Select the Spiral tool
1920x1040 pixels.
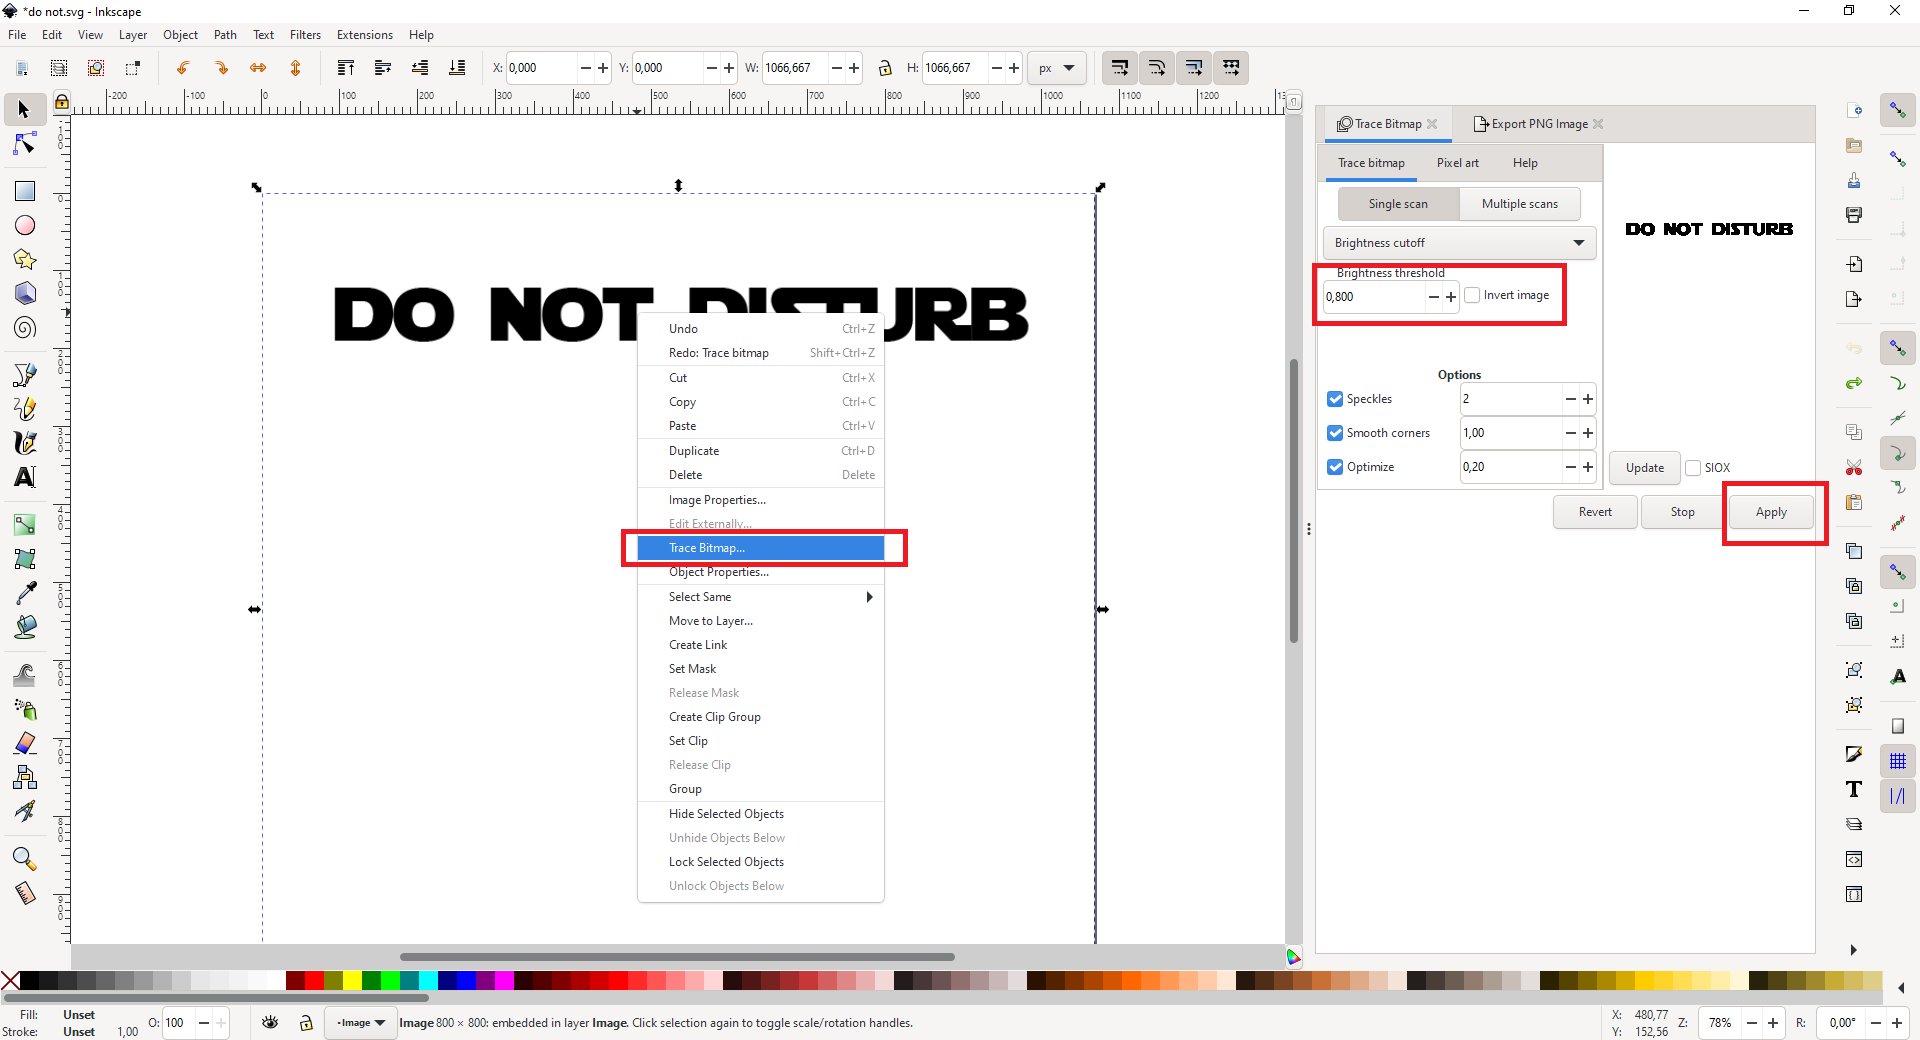point(24,327)
